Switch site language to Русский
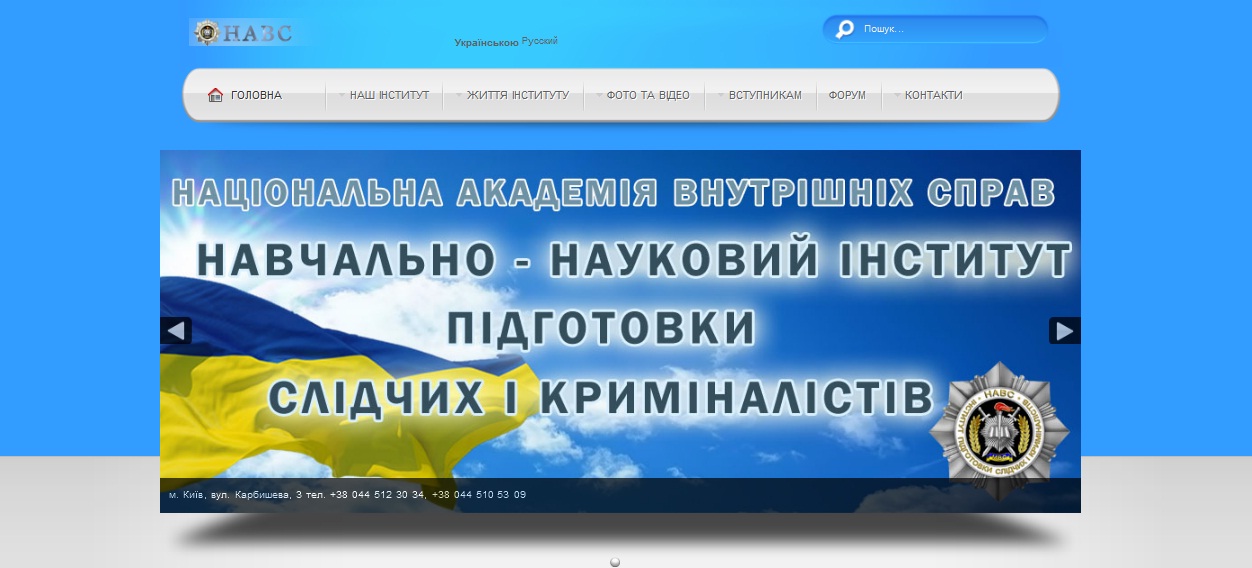Viewport: 1252px width, 568px height. coord(540,41)
